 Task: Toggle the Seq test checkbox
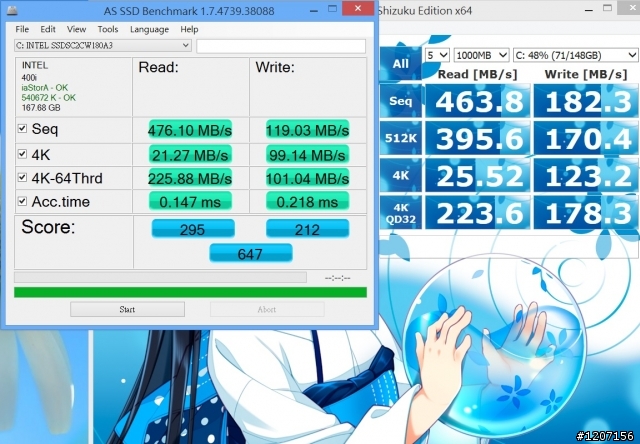tap(22, 129)
